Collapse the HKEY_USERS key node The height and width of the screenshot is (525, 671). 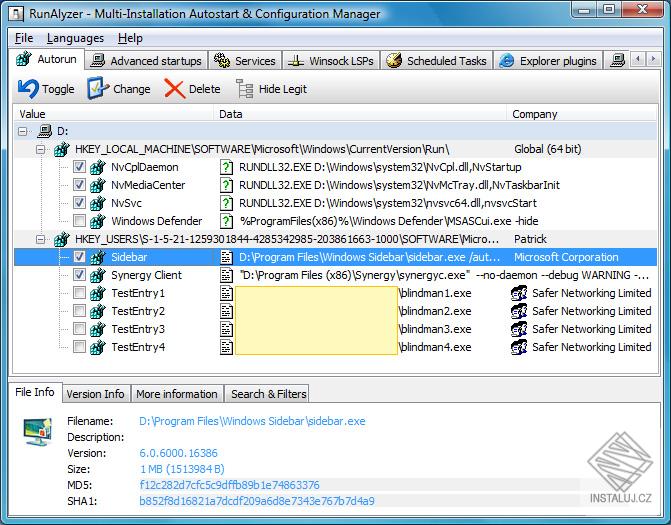pyautogui.click(x=41, y=239)
